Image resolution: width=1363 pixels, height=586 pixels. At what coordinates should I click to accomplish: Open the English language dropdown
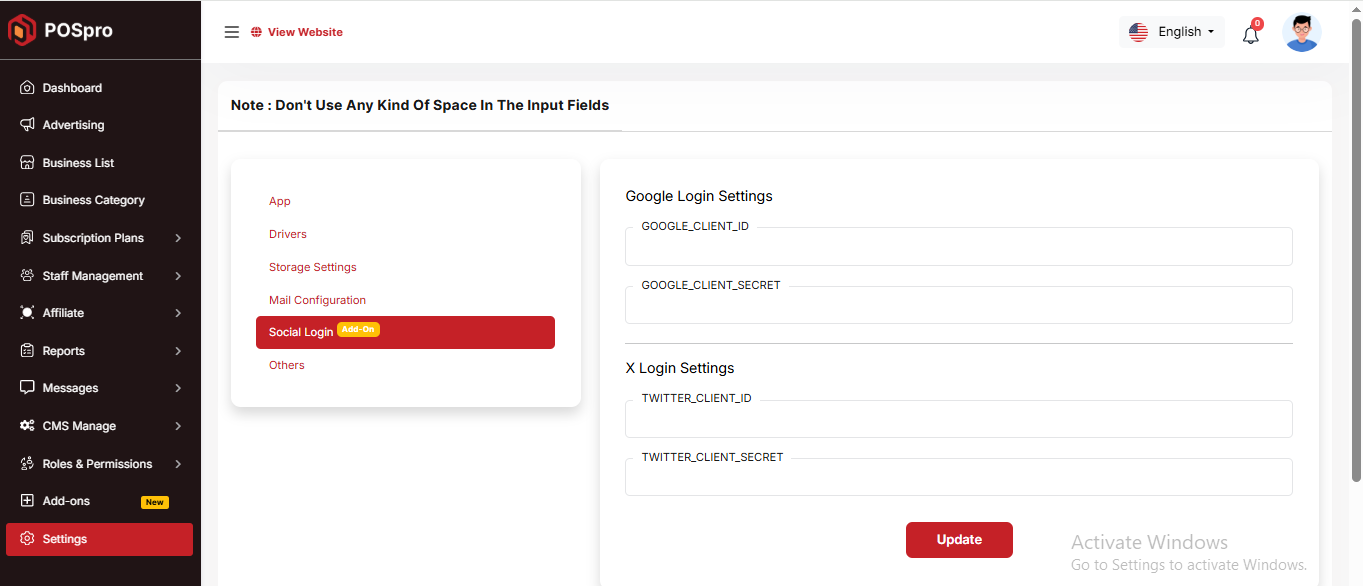click(x=1171, y=32)
